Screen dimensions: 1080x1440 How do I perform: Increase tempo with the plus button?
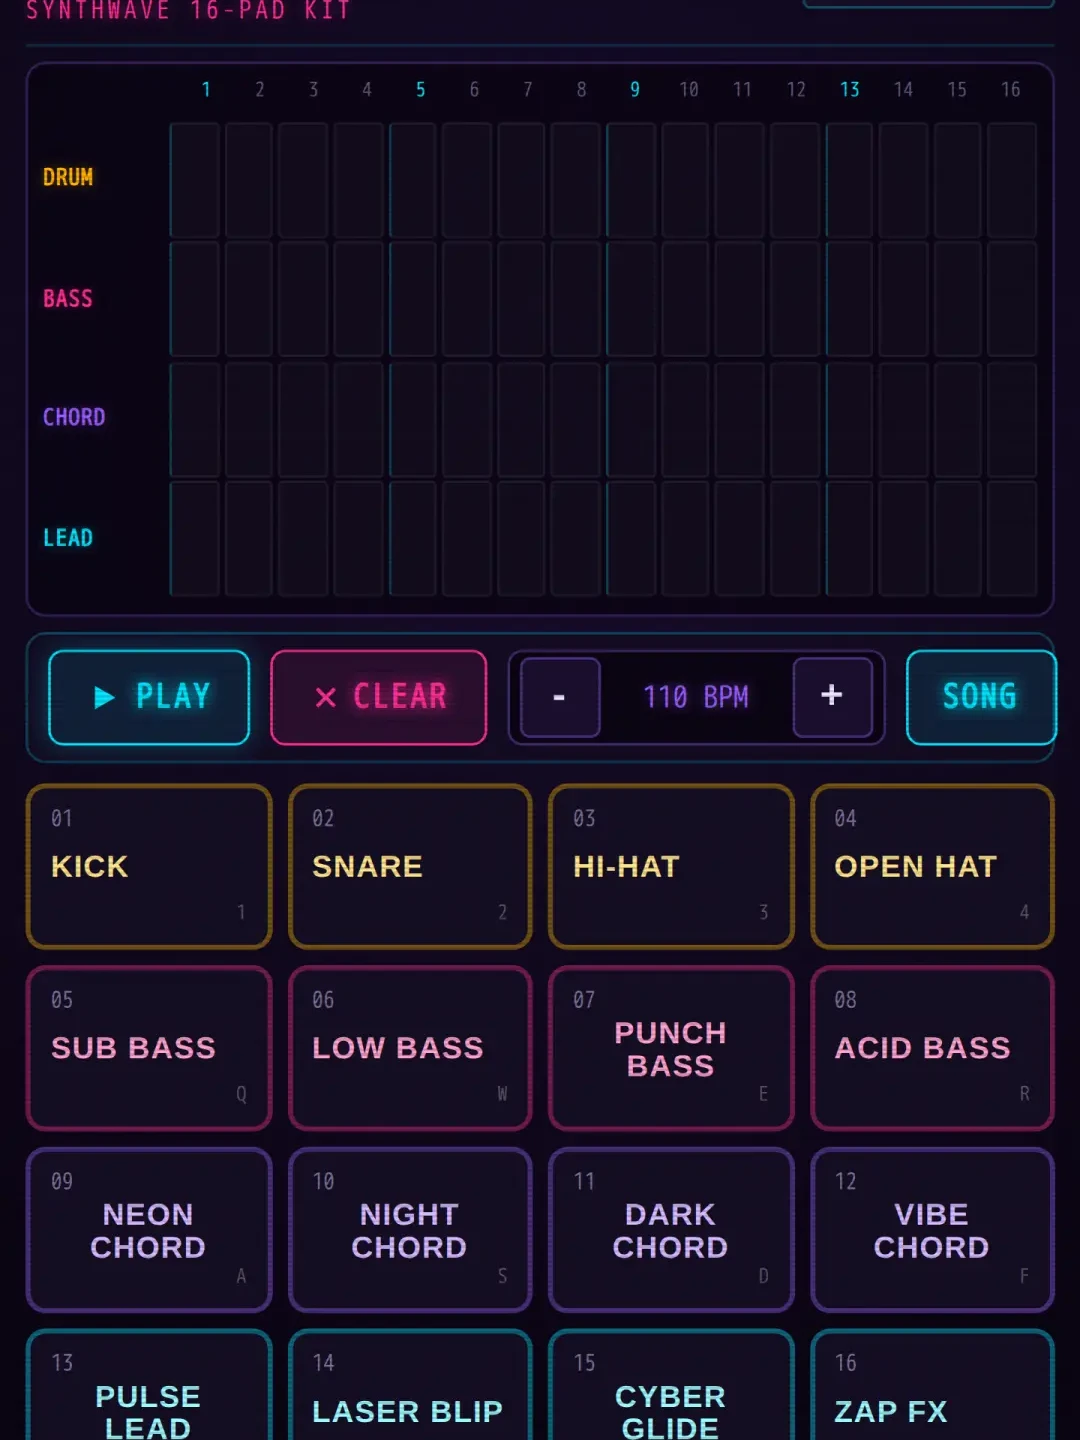[833, 697]
